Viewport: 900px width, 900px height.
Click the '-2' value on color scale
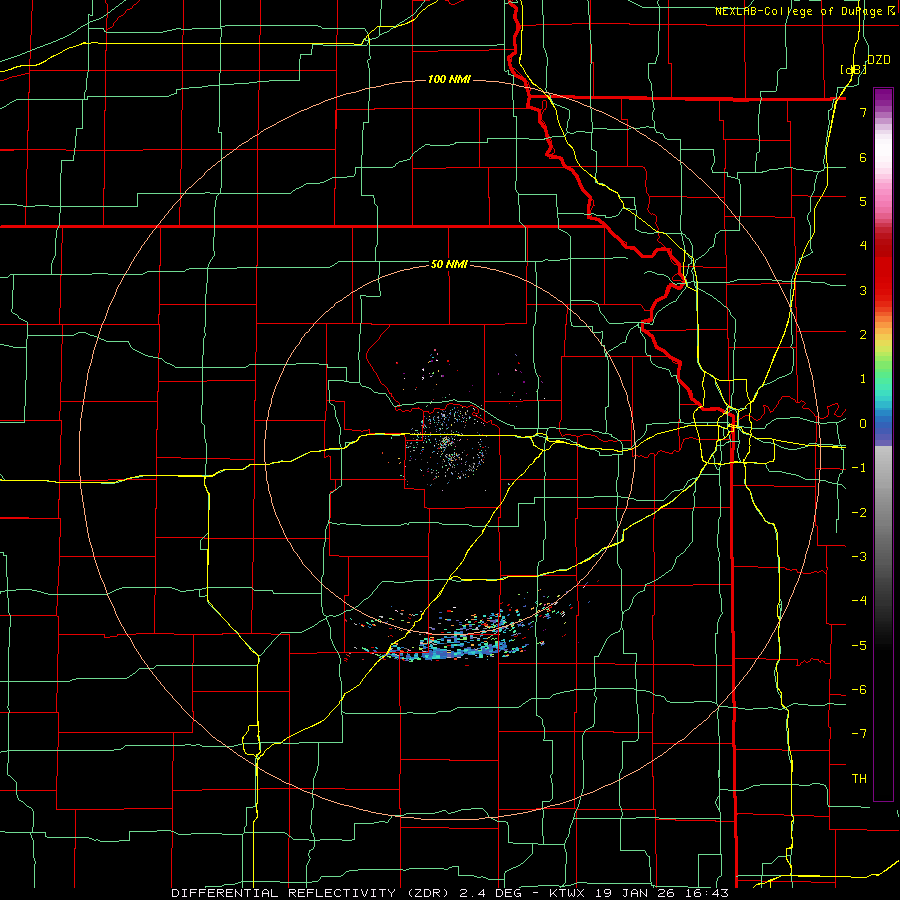click(x=859, y=513)
